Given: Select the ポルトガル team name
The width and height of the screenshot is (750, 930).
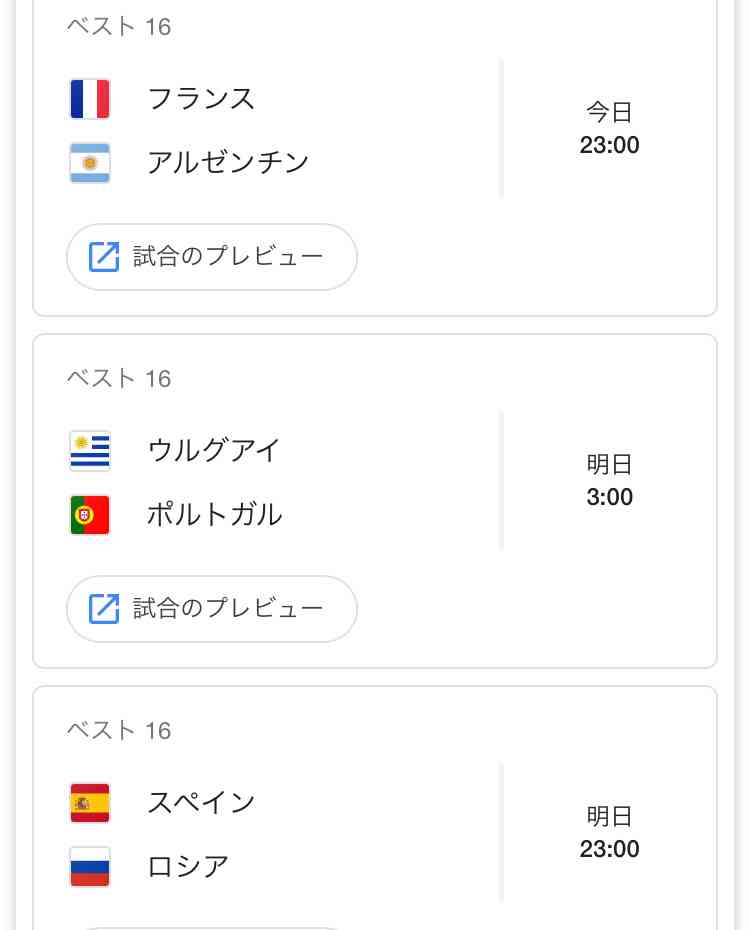Looking at the screenshot, I should click(215, 514).
